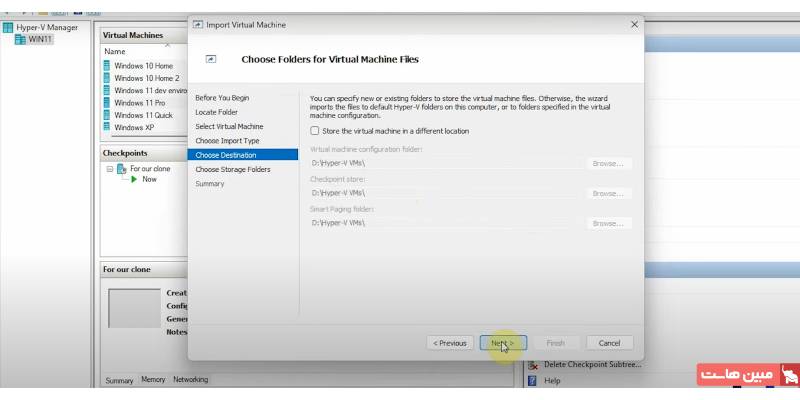Switch to the Memory tab
800x400 pixels.
tap(153, 380)
